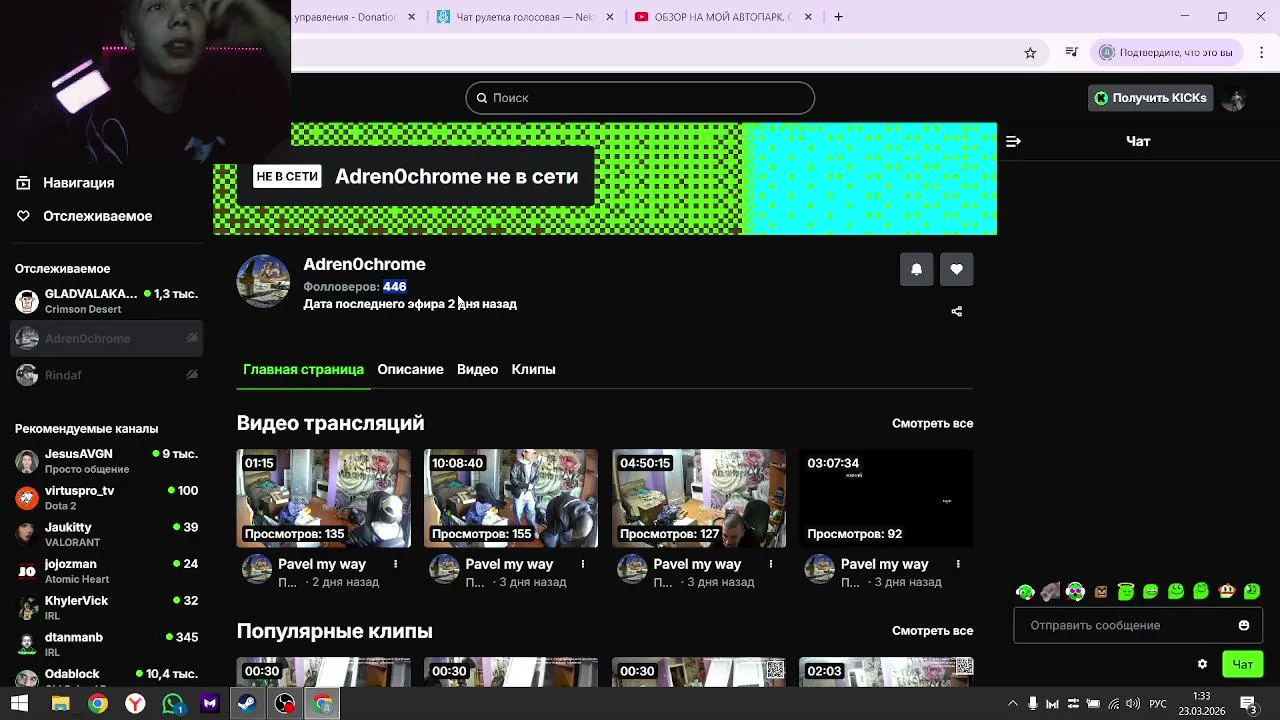Screen dimensions: 1280x720
Task: Open options menu for 04:50:15 video
Action: 770,564
